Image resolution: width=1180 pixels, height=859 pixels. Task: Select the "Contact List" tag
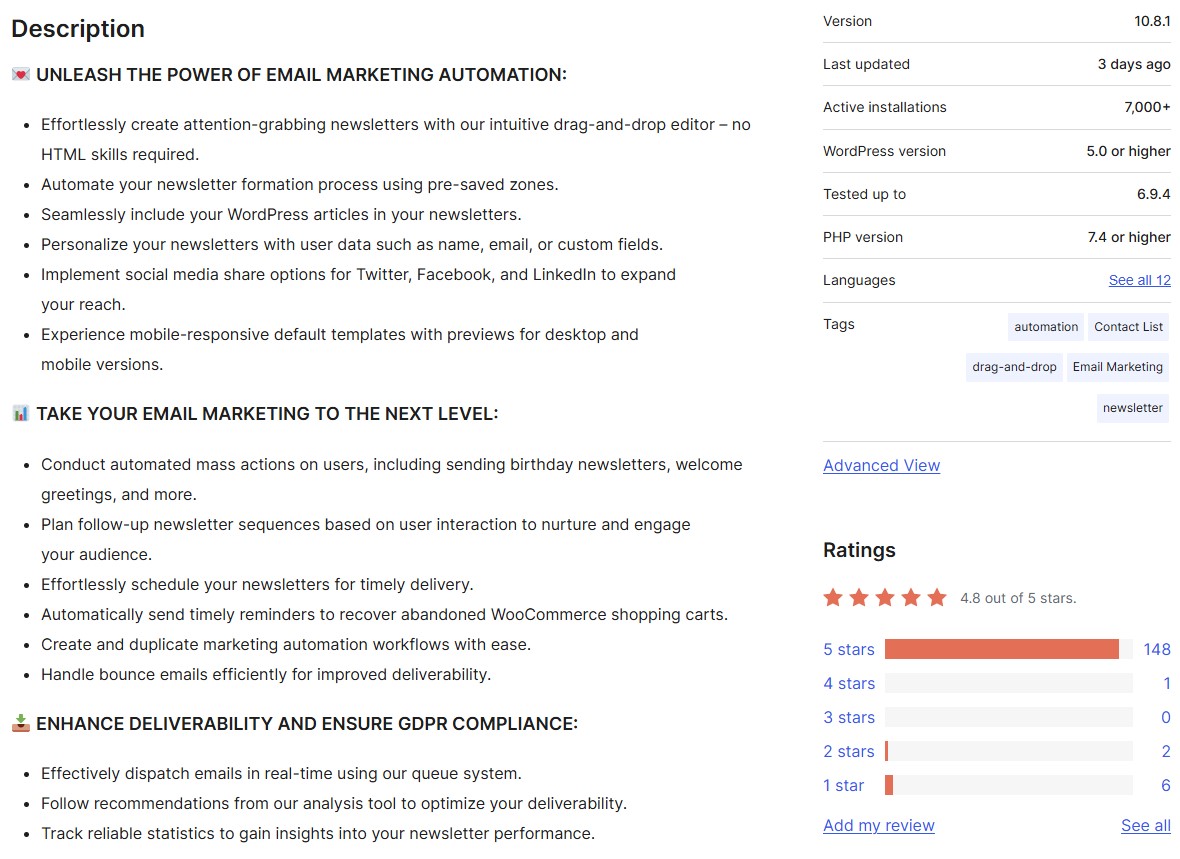click(1128, 326)
